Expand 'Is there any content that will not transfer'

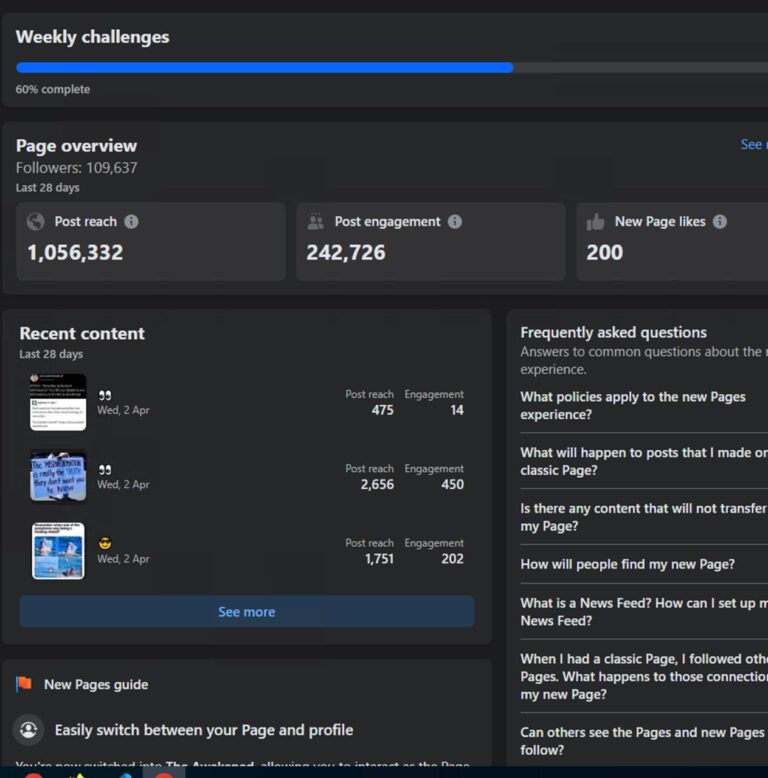(x=640, y=517)
